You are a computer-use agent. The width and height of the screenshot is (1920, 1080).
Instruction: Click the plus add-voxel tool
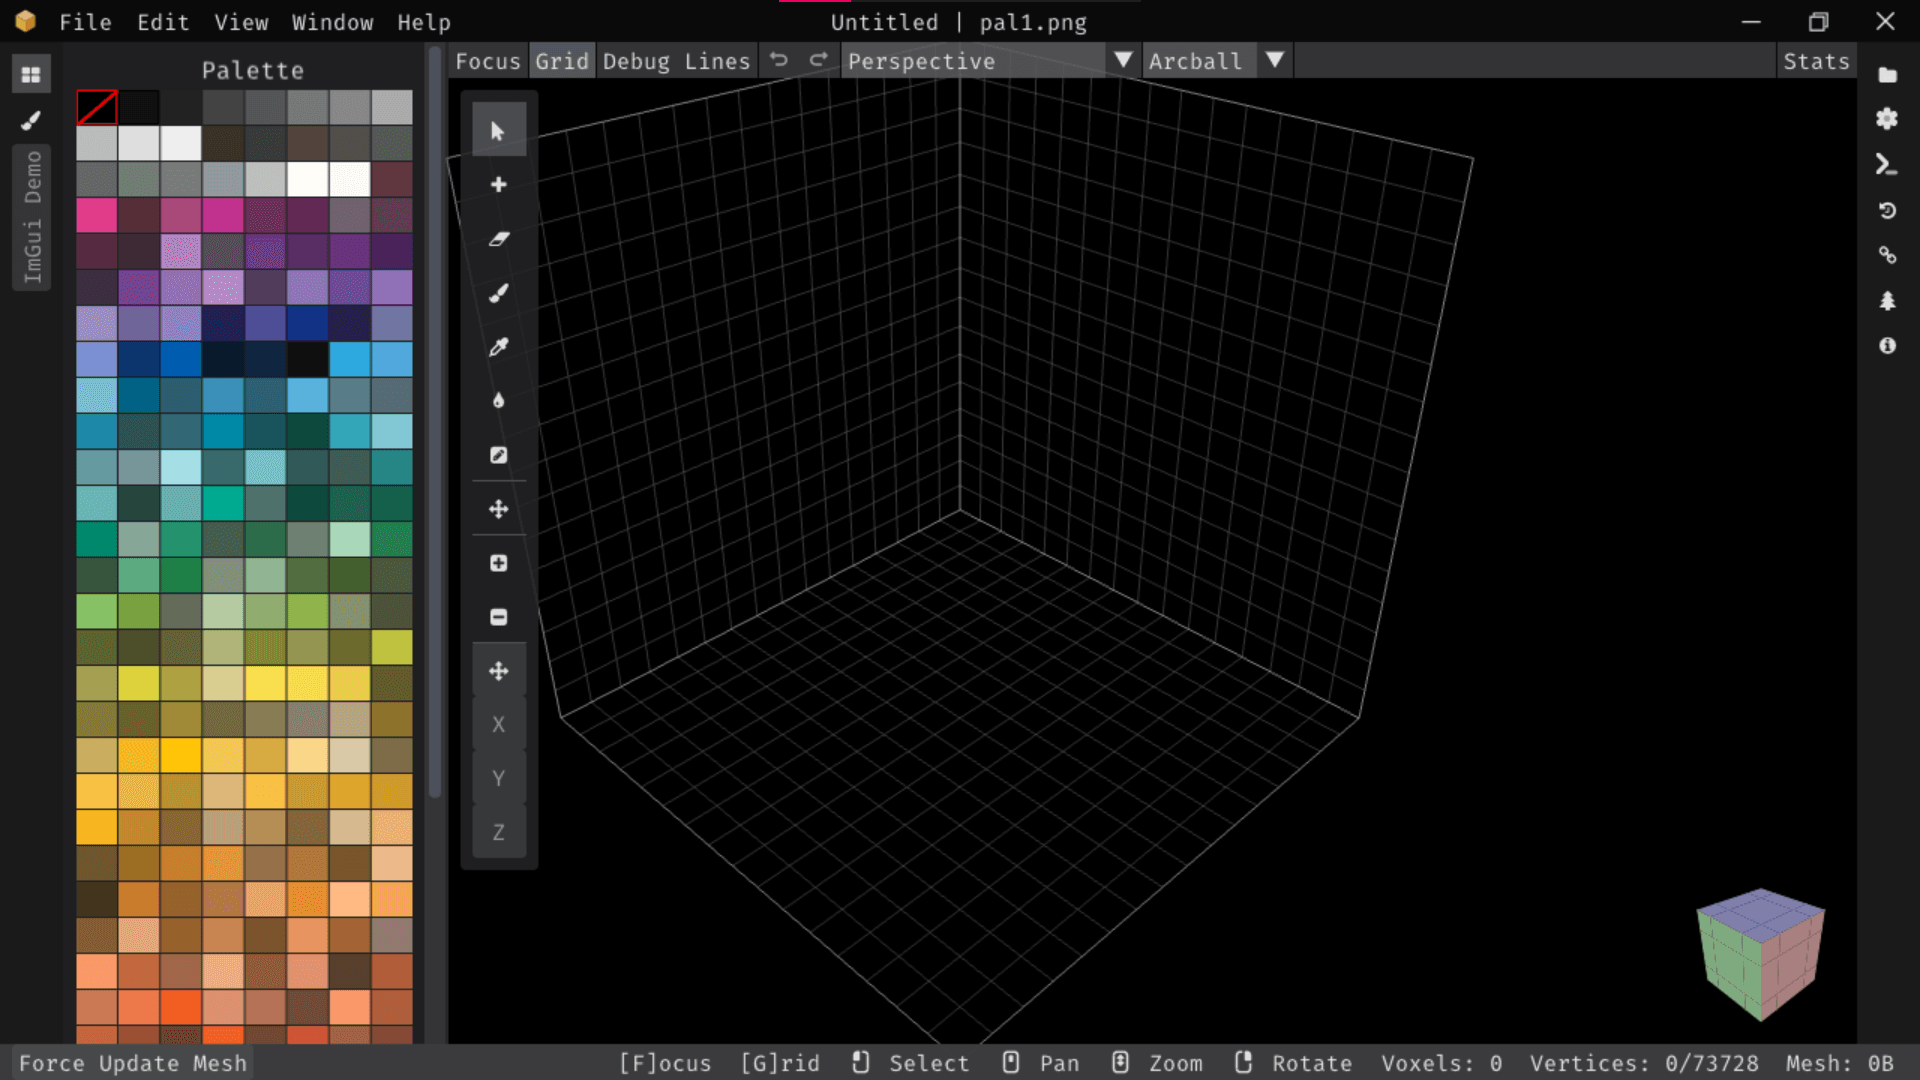coord(498,185)
